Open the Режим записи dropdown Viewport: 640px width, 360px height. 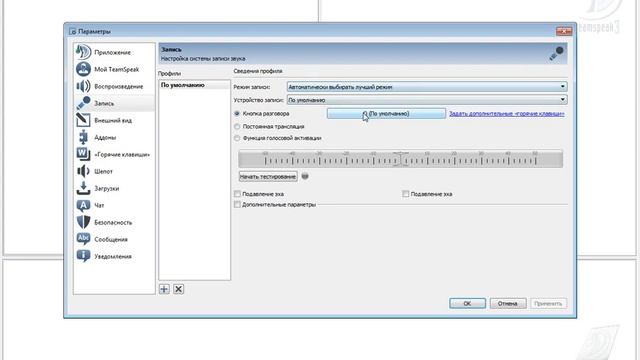[x=427, y=87]
